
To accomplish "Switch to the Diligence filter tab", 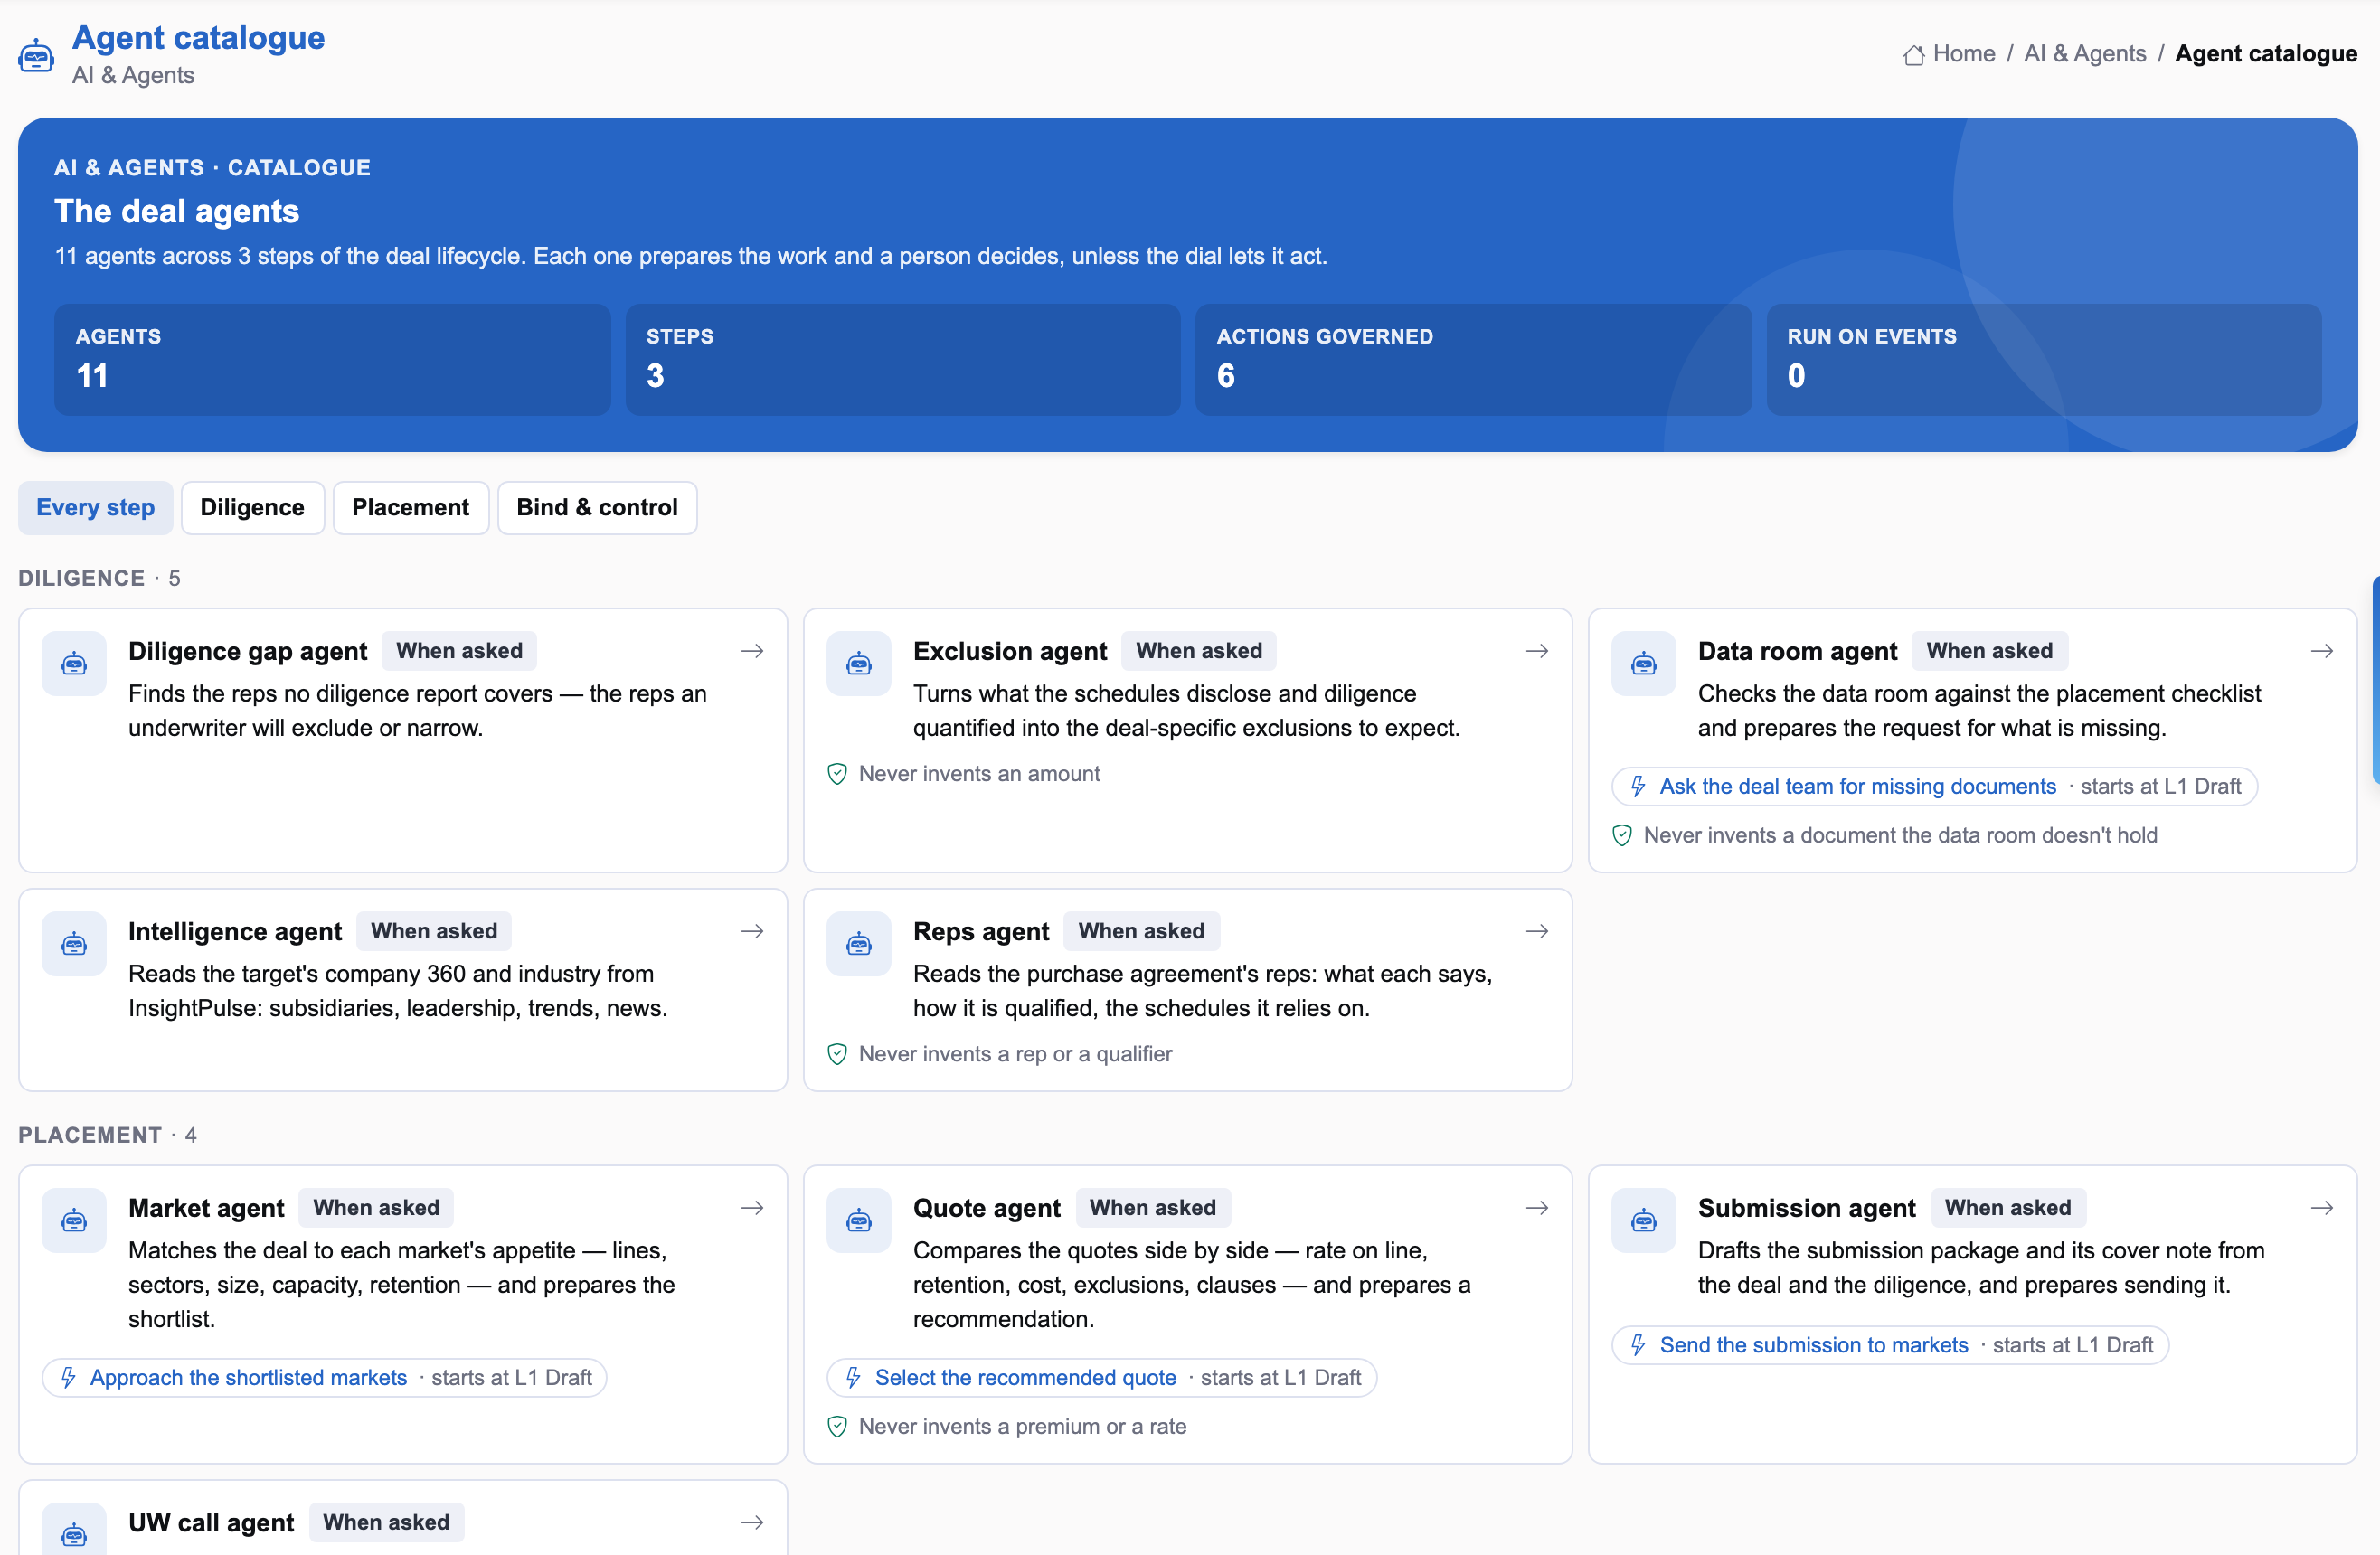I will [252, 508].
